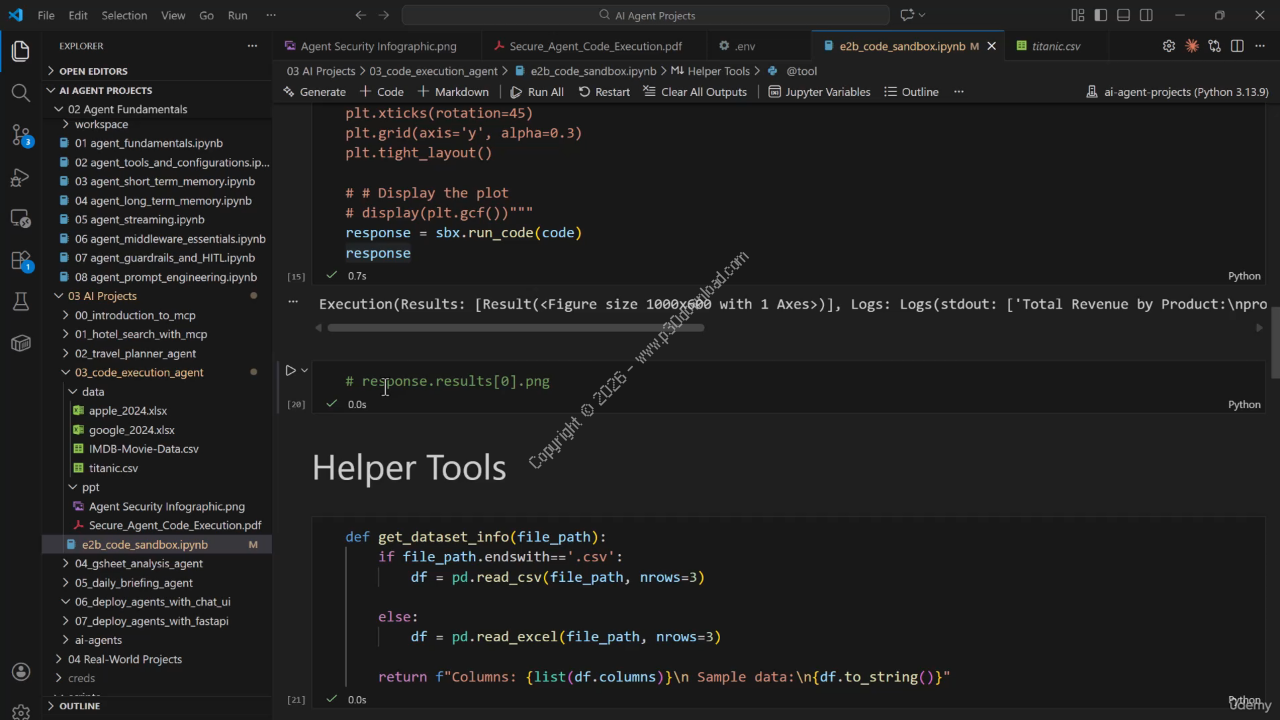Open Run and Debug view icon
The width and height of the screenshot is (1280, 720).
[x=20, y=178]
